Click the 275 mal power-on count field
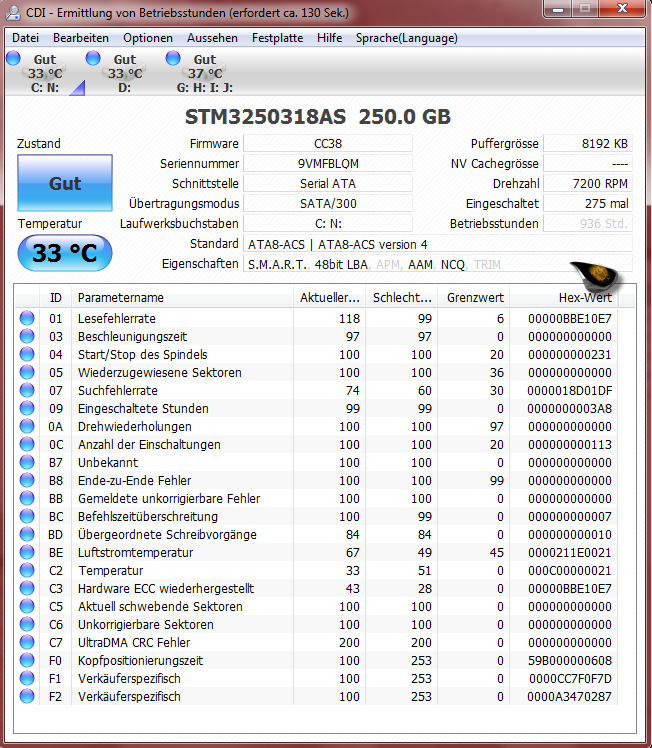The width and height of the screenshot is (652, 748). 588,204
